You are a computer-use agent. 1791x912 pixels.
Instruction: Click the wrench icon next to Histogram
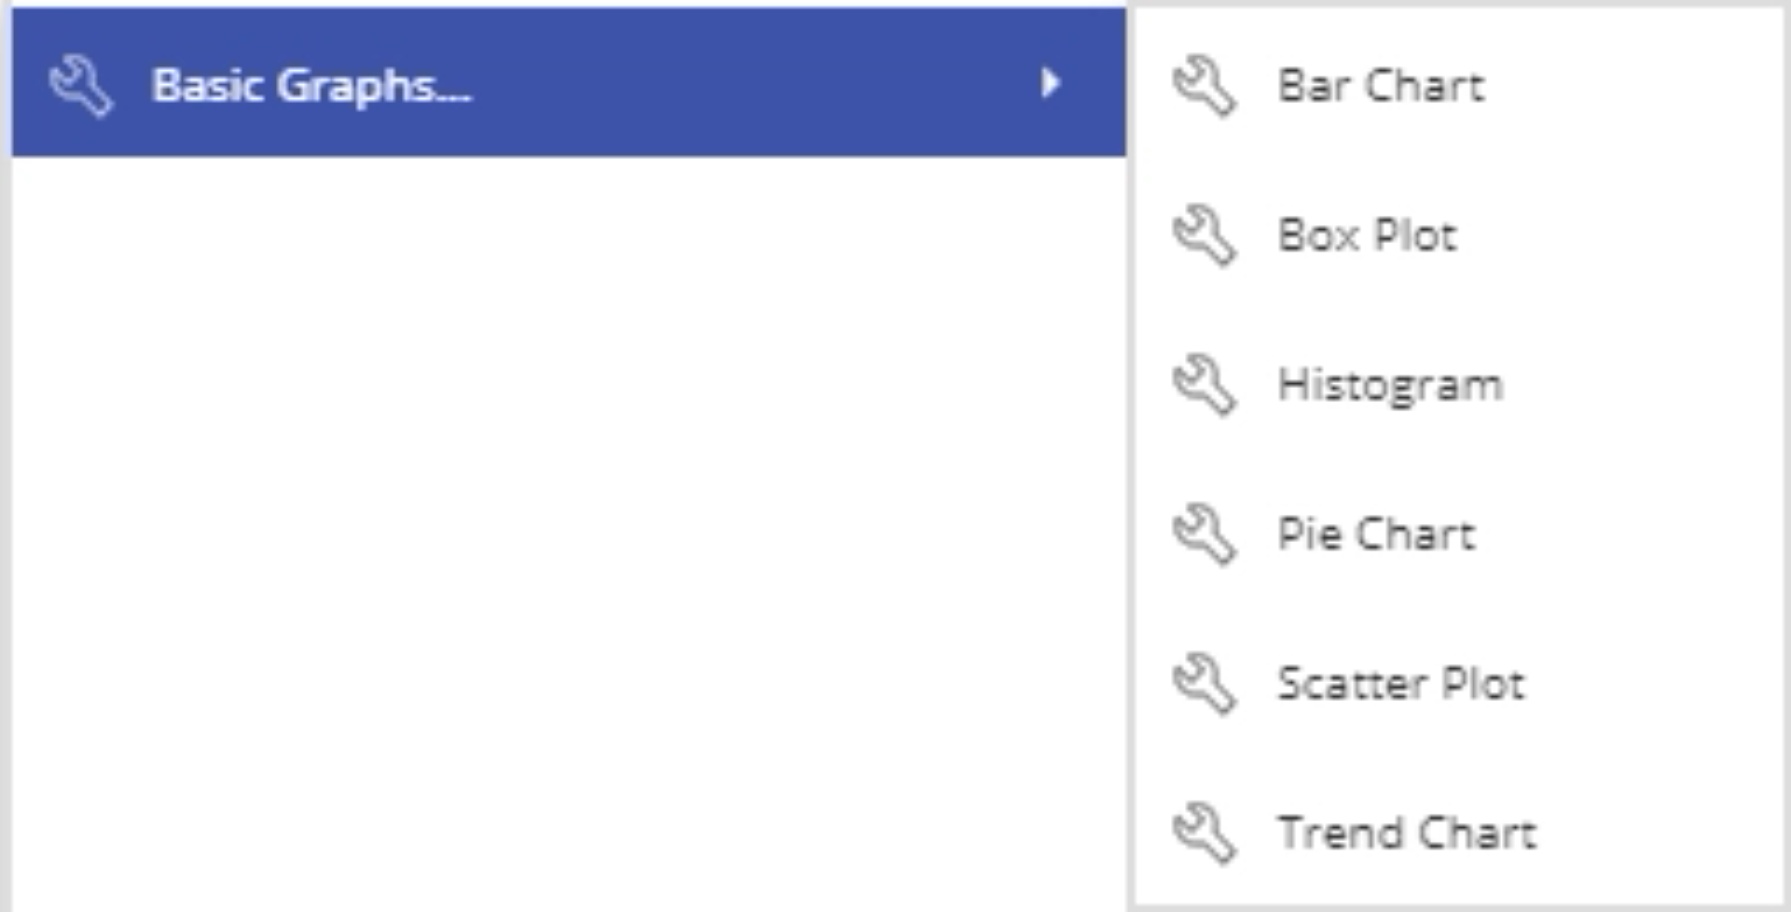(x=1204, y=384)
